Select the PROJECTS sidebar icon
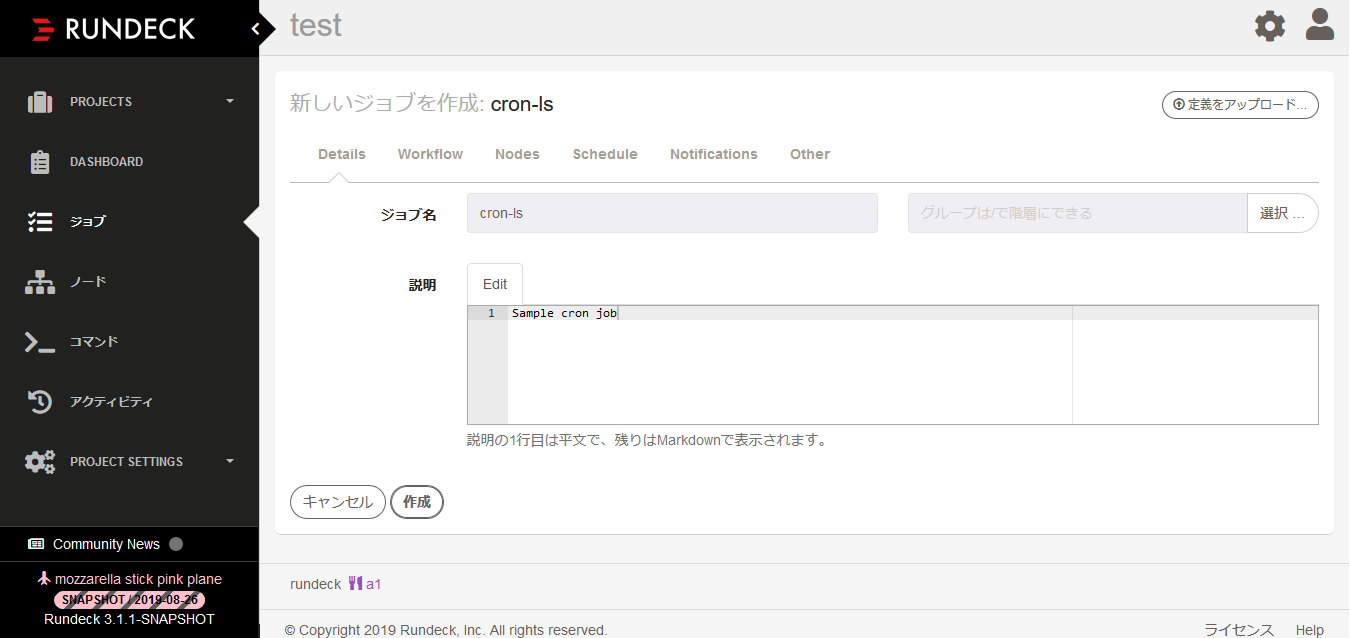Screen dimensions: 1350x638 pos(39,101)
